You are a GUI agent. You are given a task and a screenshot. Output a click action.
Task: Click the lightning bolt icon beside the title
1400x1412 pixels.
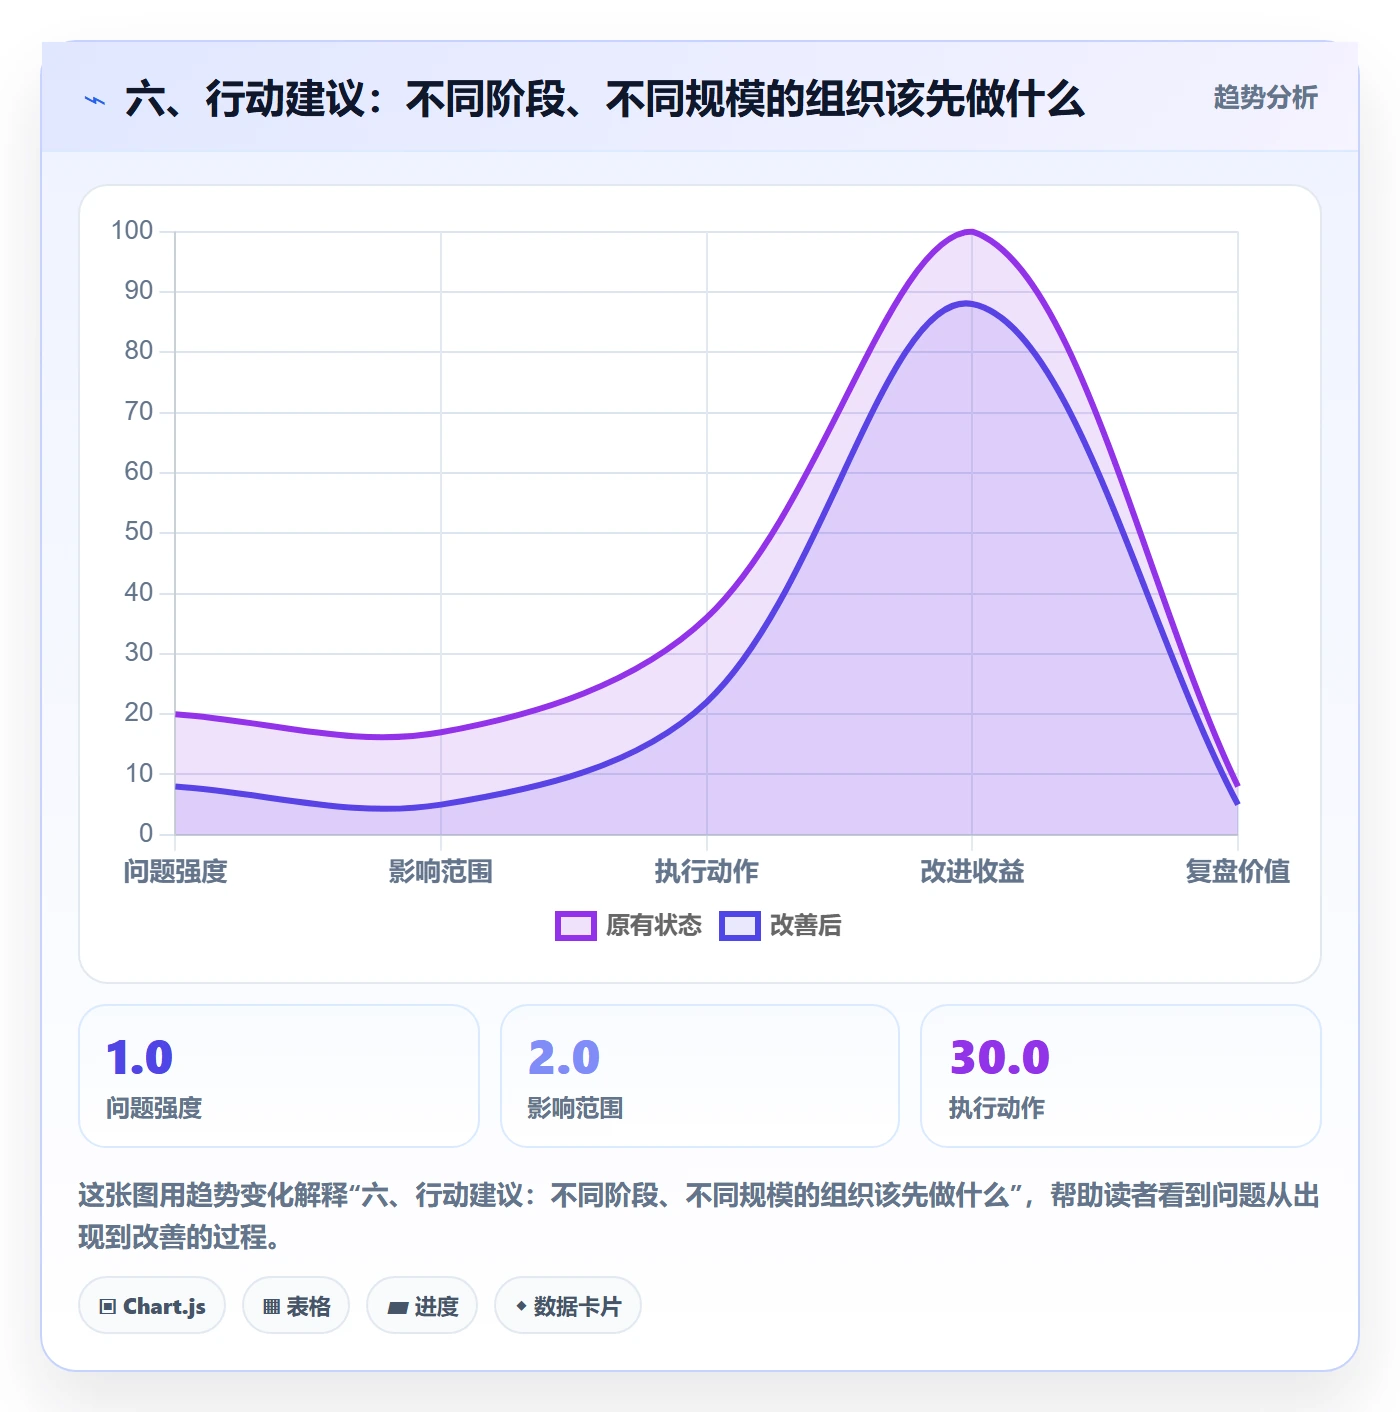tap(95, 100)
